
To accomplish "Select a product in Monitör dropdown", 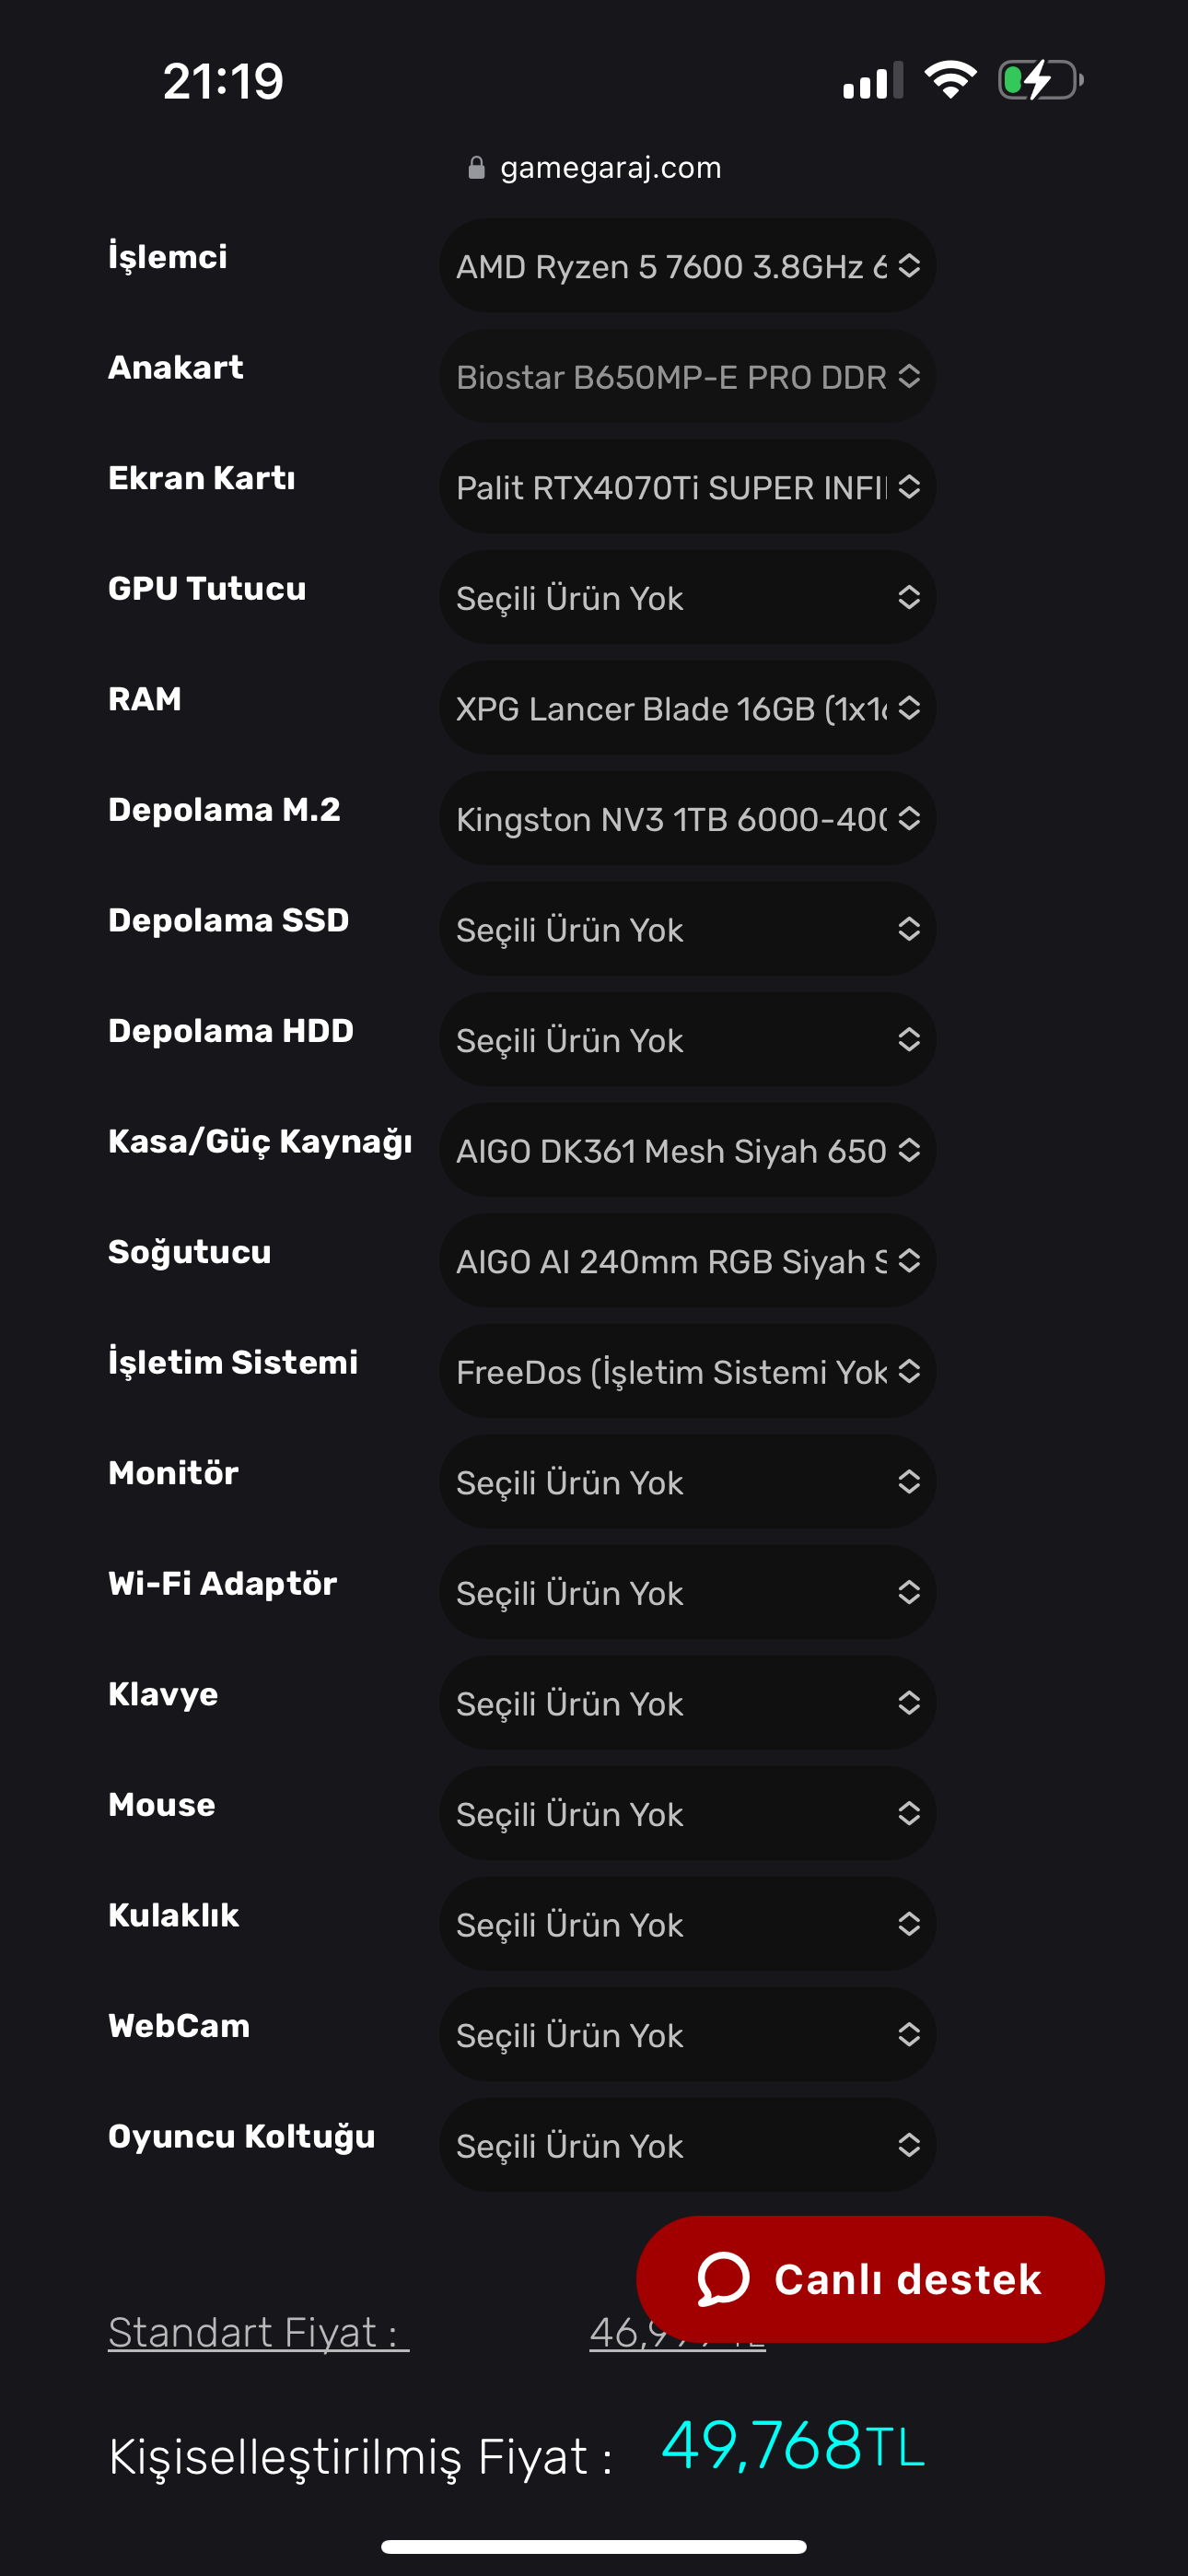I will tap(687, 1482).
